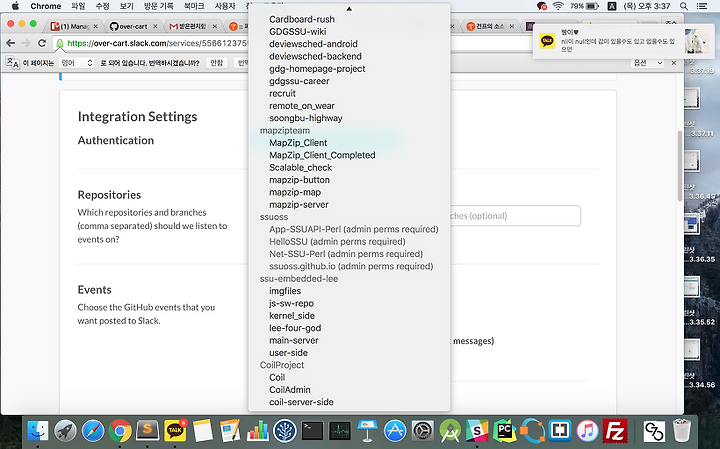Image resolution: width=720 pixels, height=449 pixels.
Task: Launch Launchpad rocket icon in Dock
Action: click(65, 431)
